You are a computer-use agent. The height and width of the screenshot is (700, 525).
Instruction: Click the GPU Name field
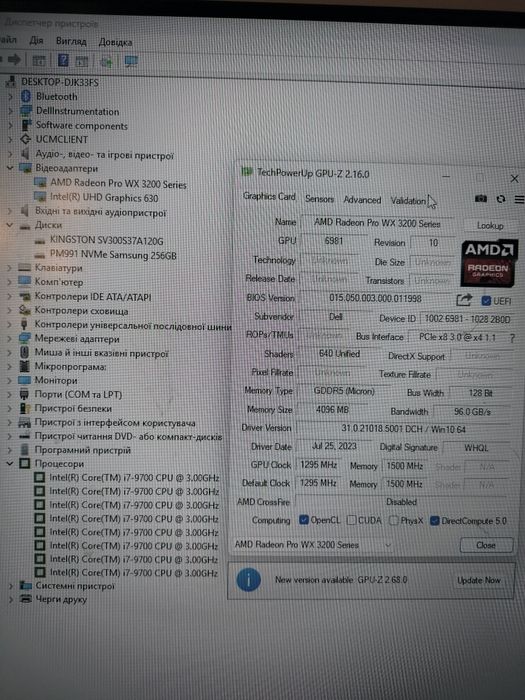pos(377,223)
